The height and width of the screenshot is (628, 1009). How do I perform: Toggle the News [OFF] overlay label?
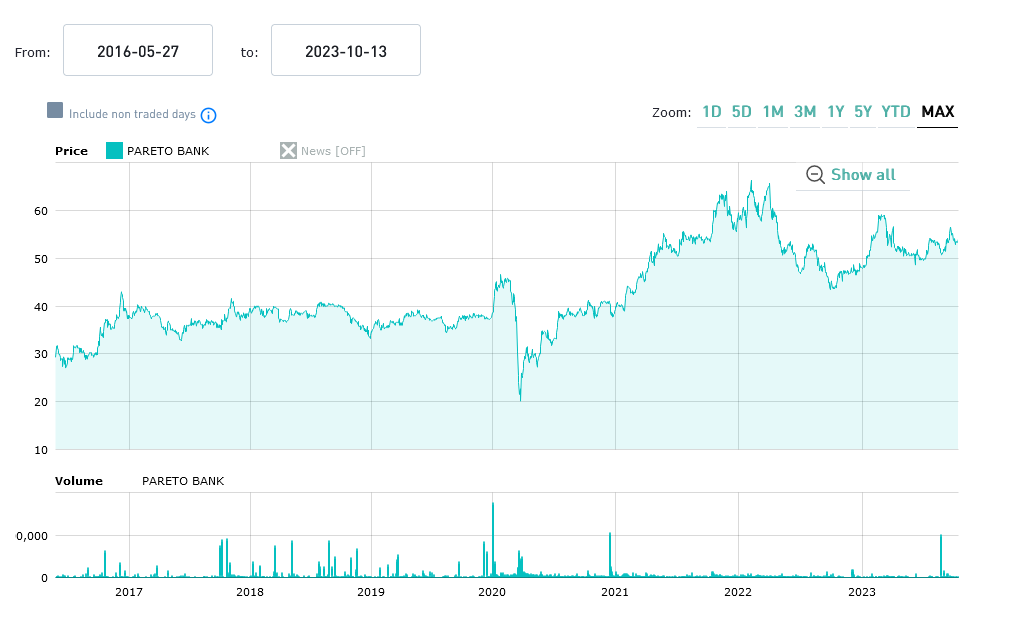333,151
